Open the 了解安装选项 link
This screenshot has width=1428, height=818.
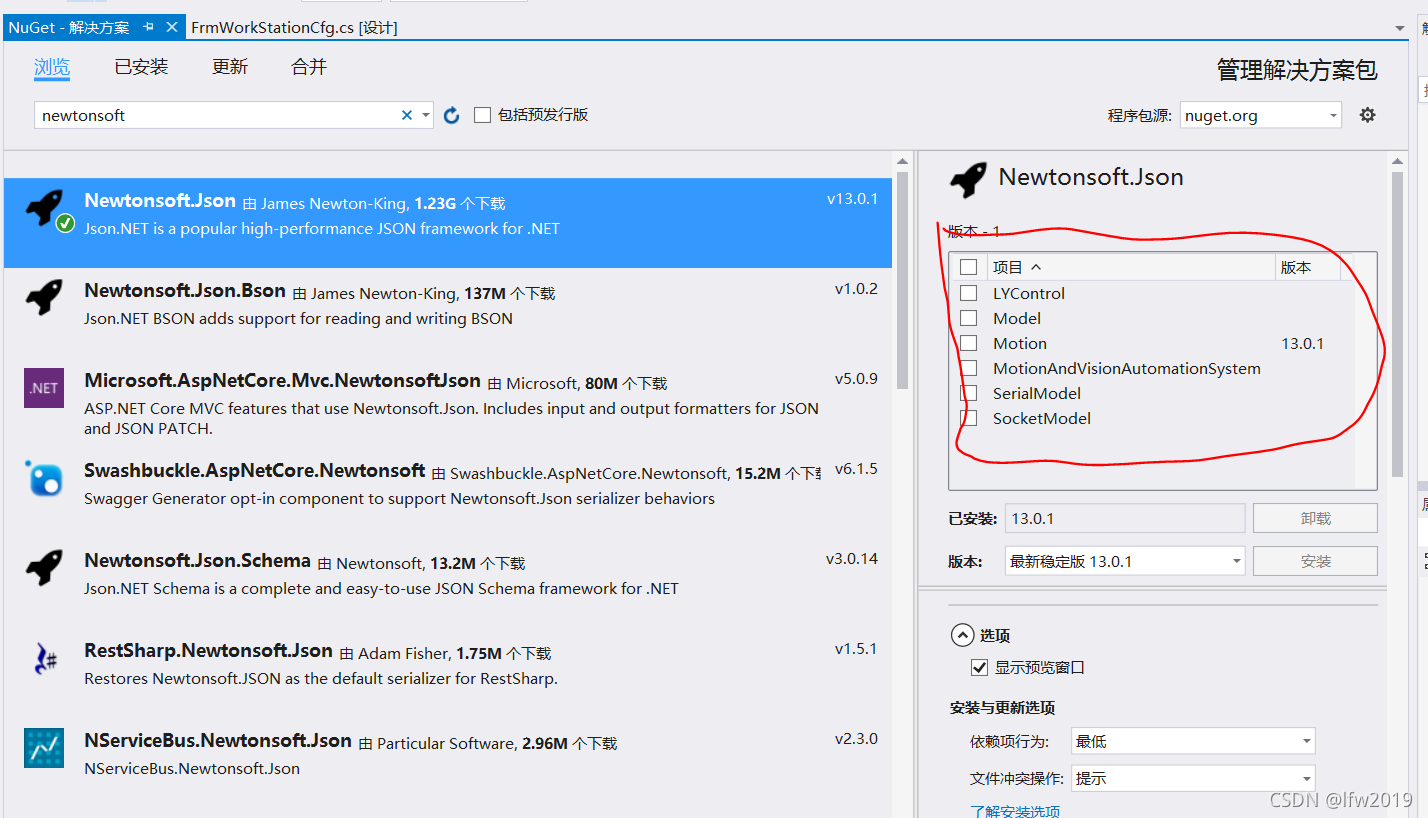click(1016, 810)
